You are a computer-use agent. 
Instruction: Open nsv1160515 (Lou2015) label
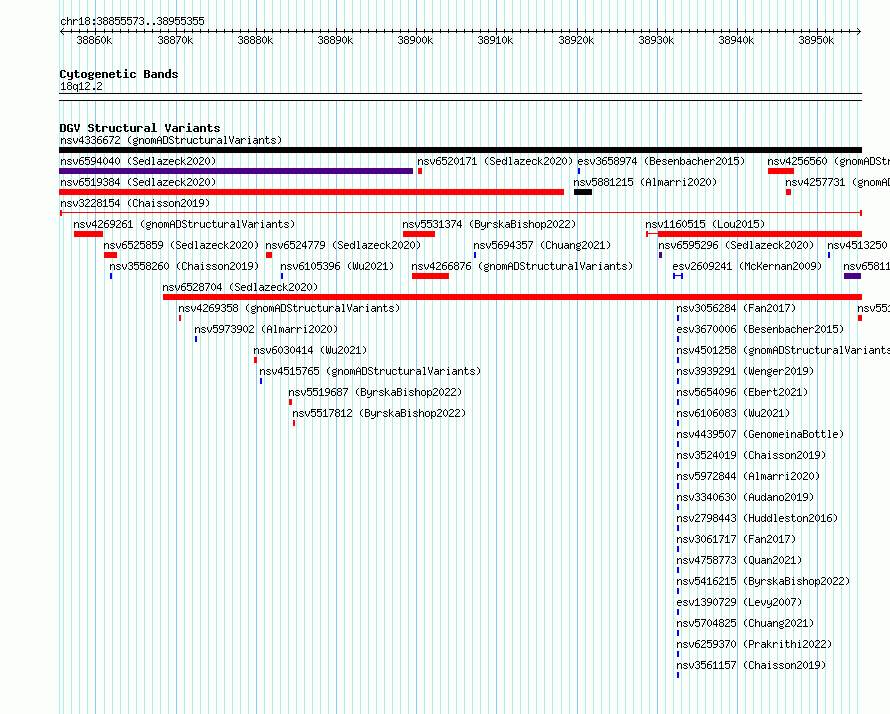(706, 224)
